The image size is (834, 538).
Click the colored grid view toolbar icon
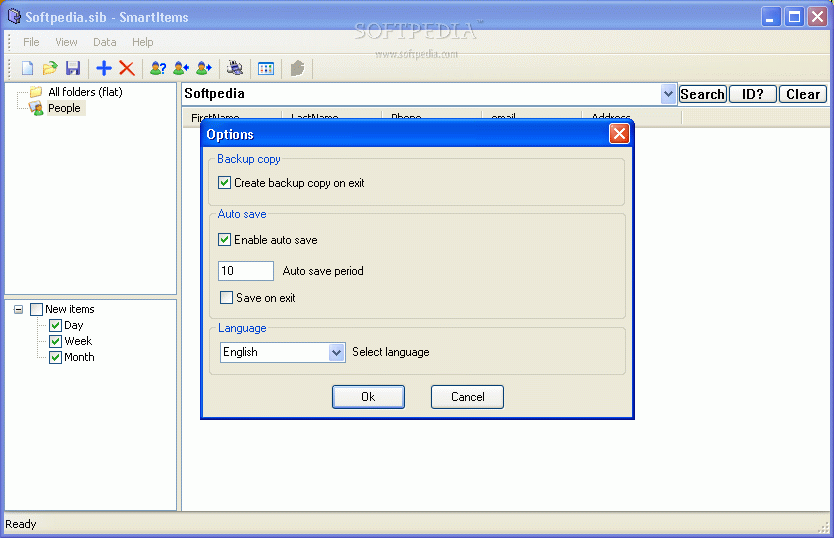tap(265, 69)
